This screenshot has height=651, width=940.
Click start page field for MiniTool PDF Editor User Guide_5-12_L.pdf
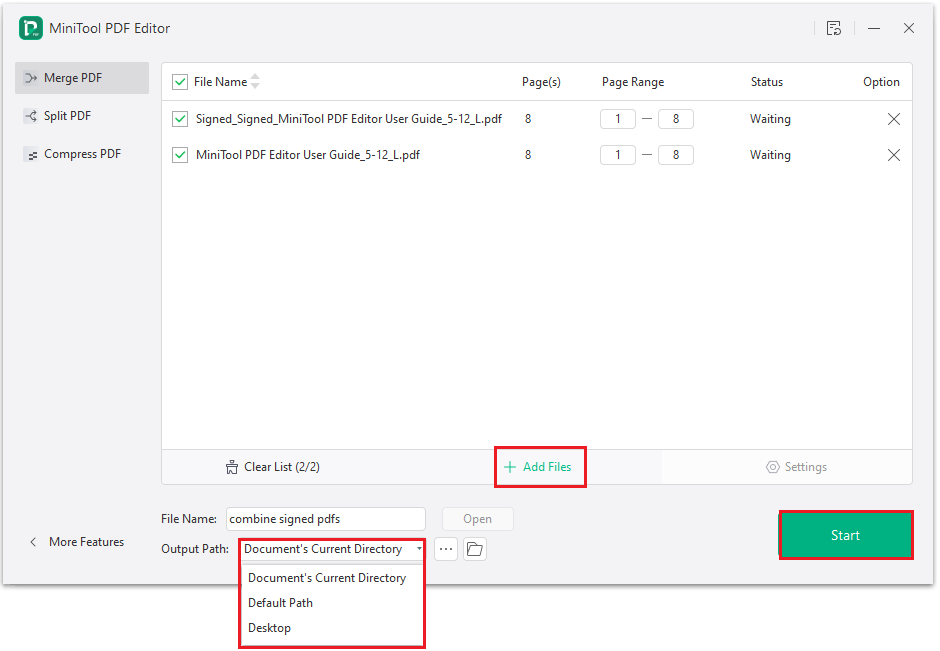[x=617, y=155]
